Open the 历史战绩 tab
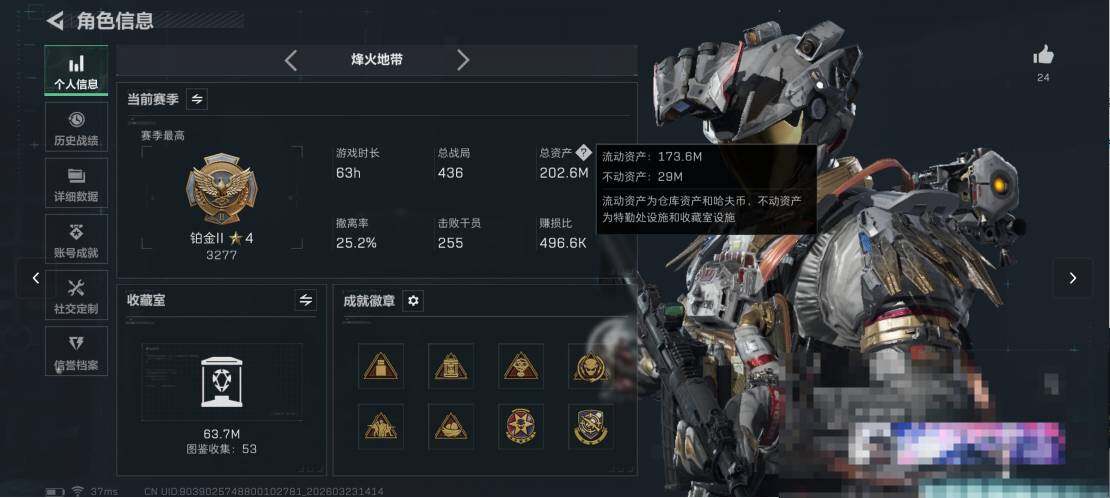The height and width of the screenshot is (498, 1110). point(76,128)
